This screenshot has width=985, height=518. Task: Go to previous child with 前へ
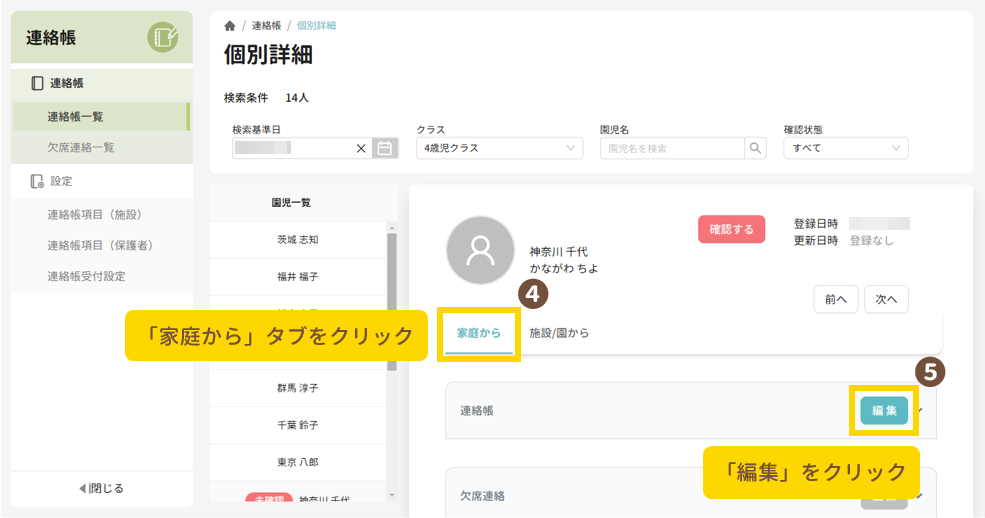tap(836, 298)
